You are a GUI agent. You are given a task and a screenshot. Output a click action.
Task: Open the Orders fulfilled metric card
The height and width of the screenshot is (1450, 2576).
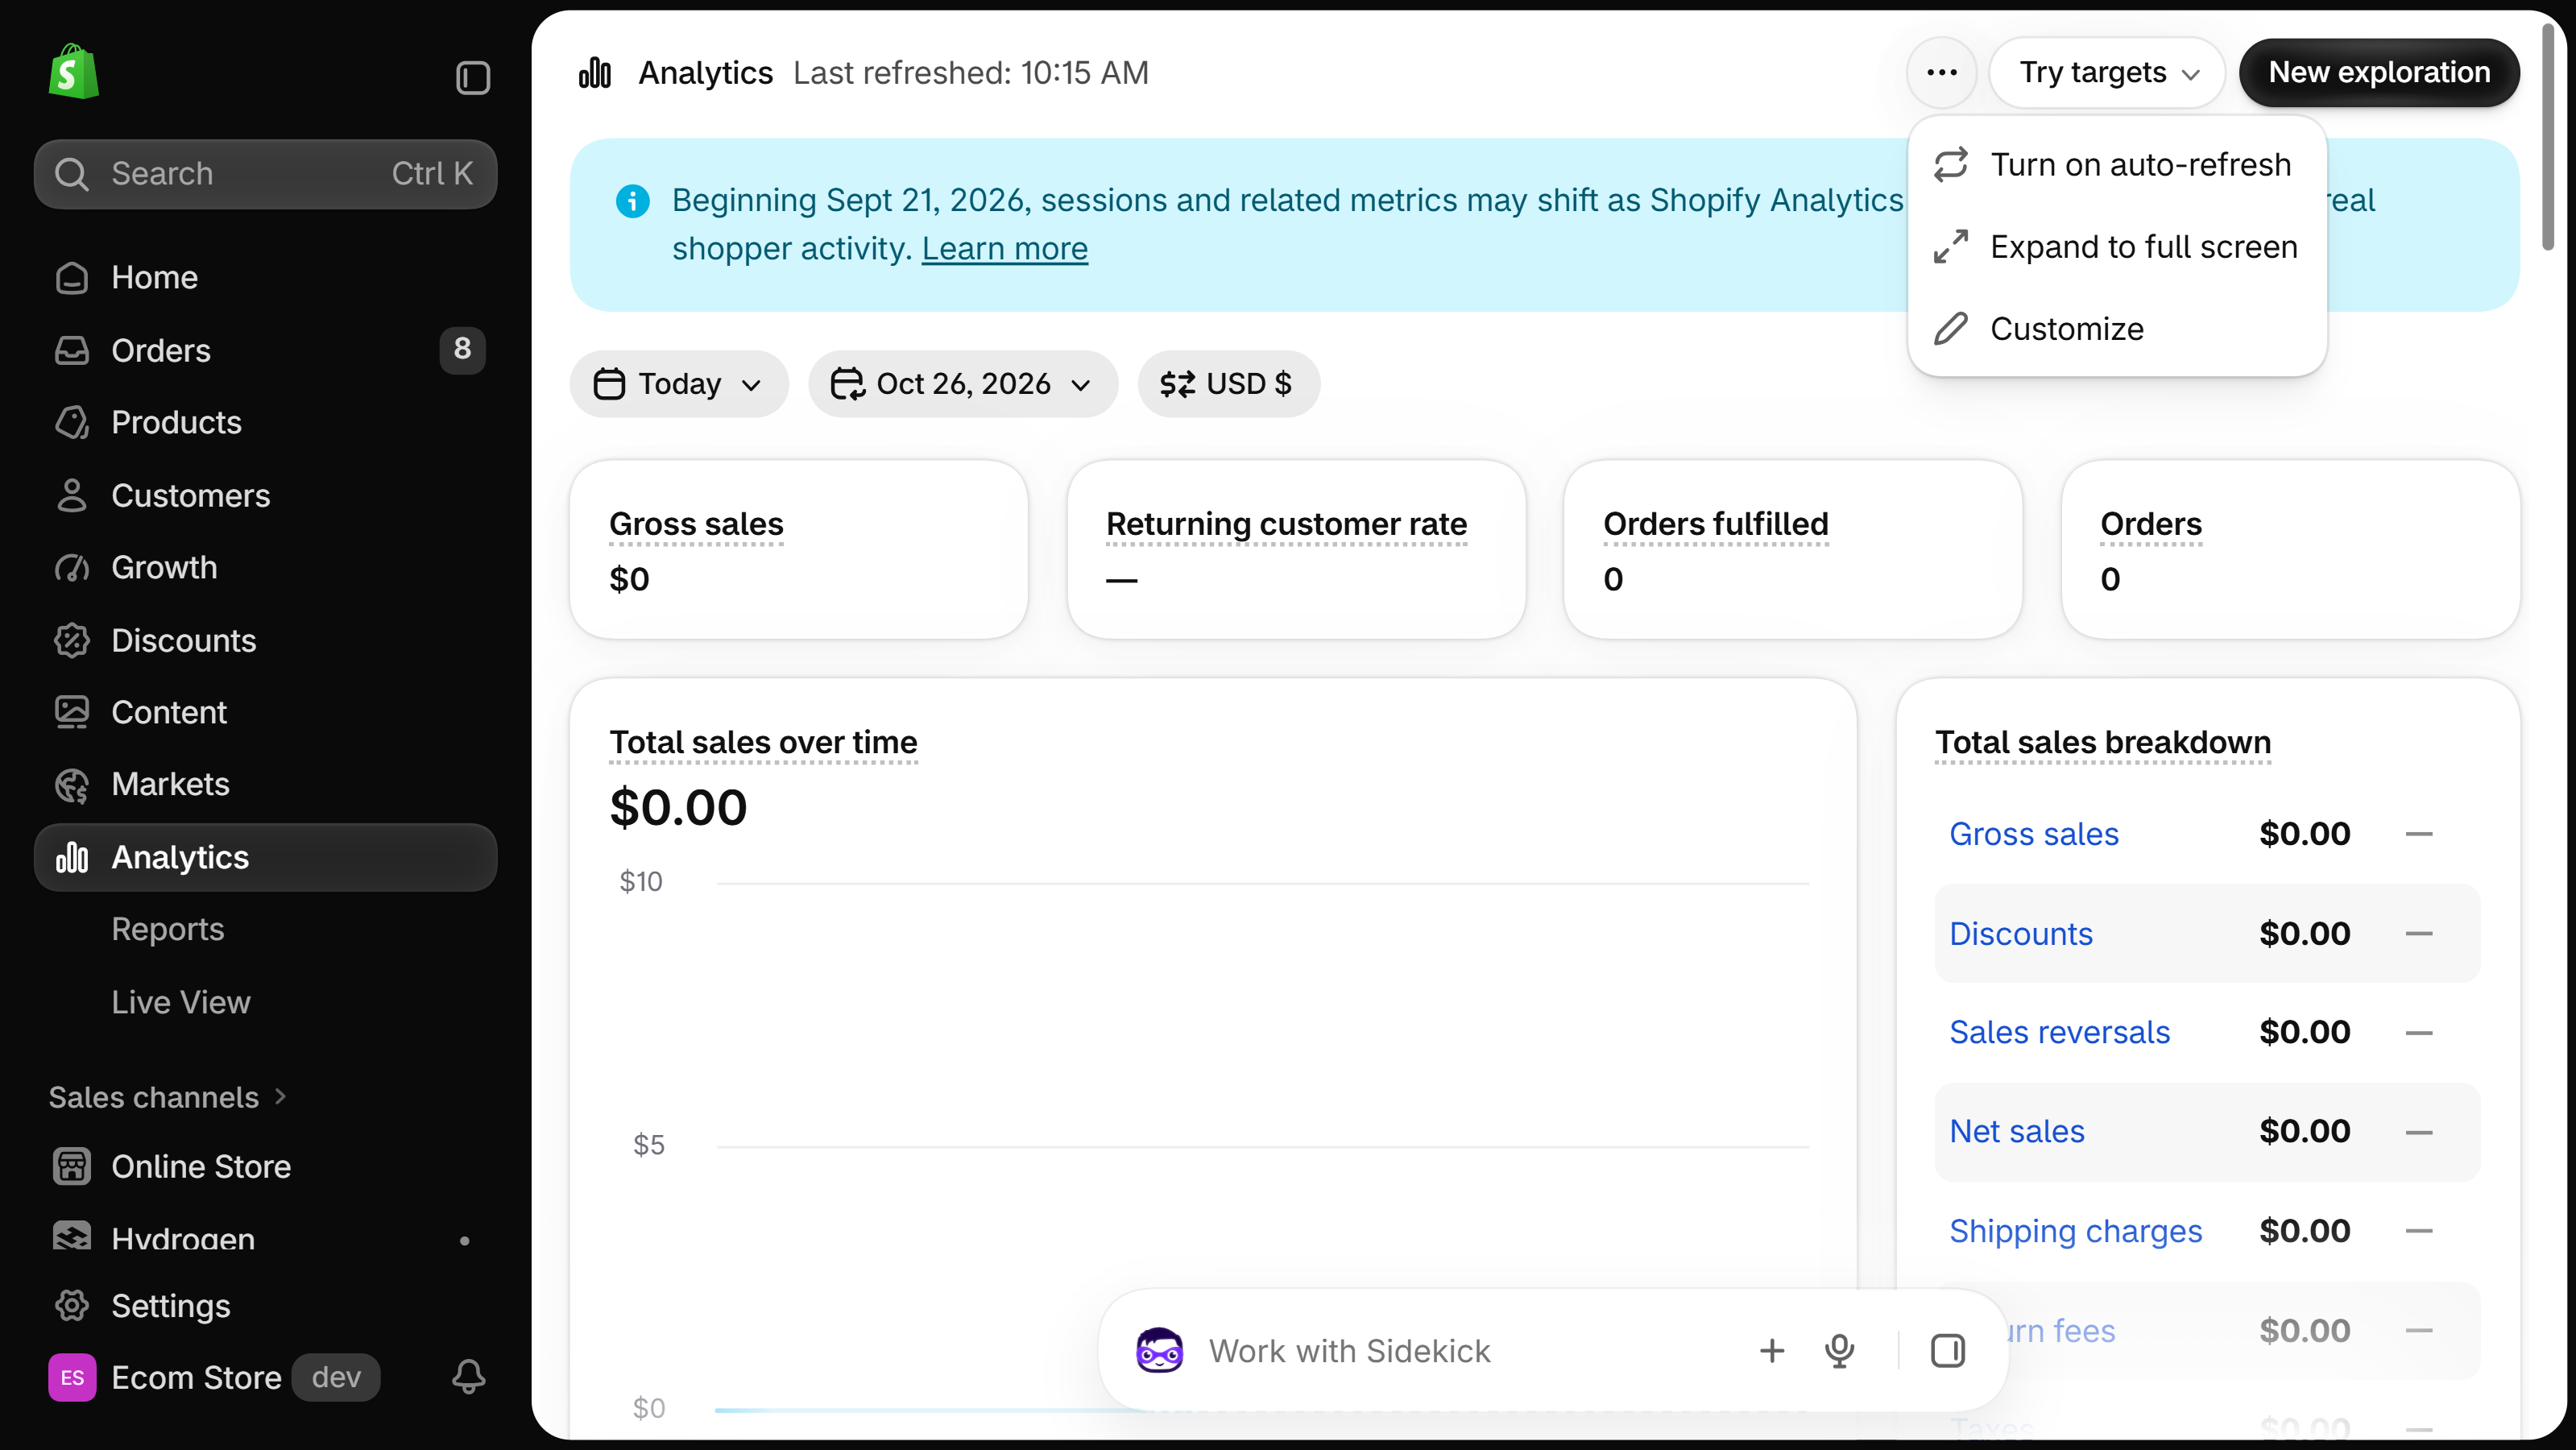point(1793,549)
